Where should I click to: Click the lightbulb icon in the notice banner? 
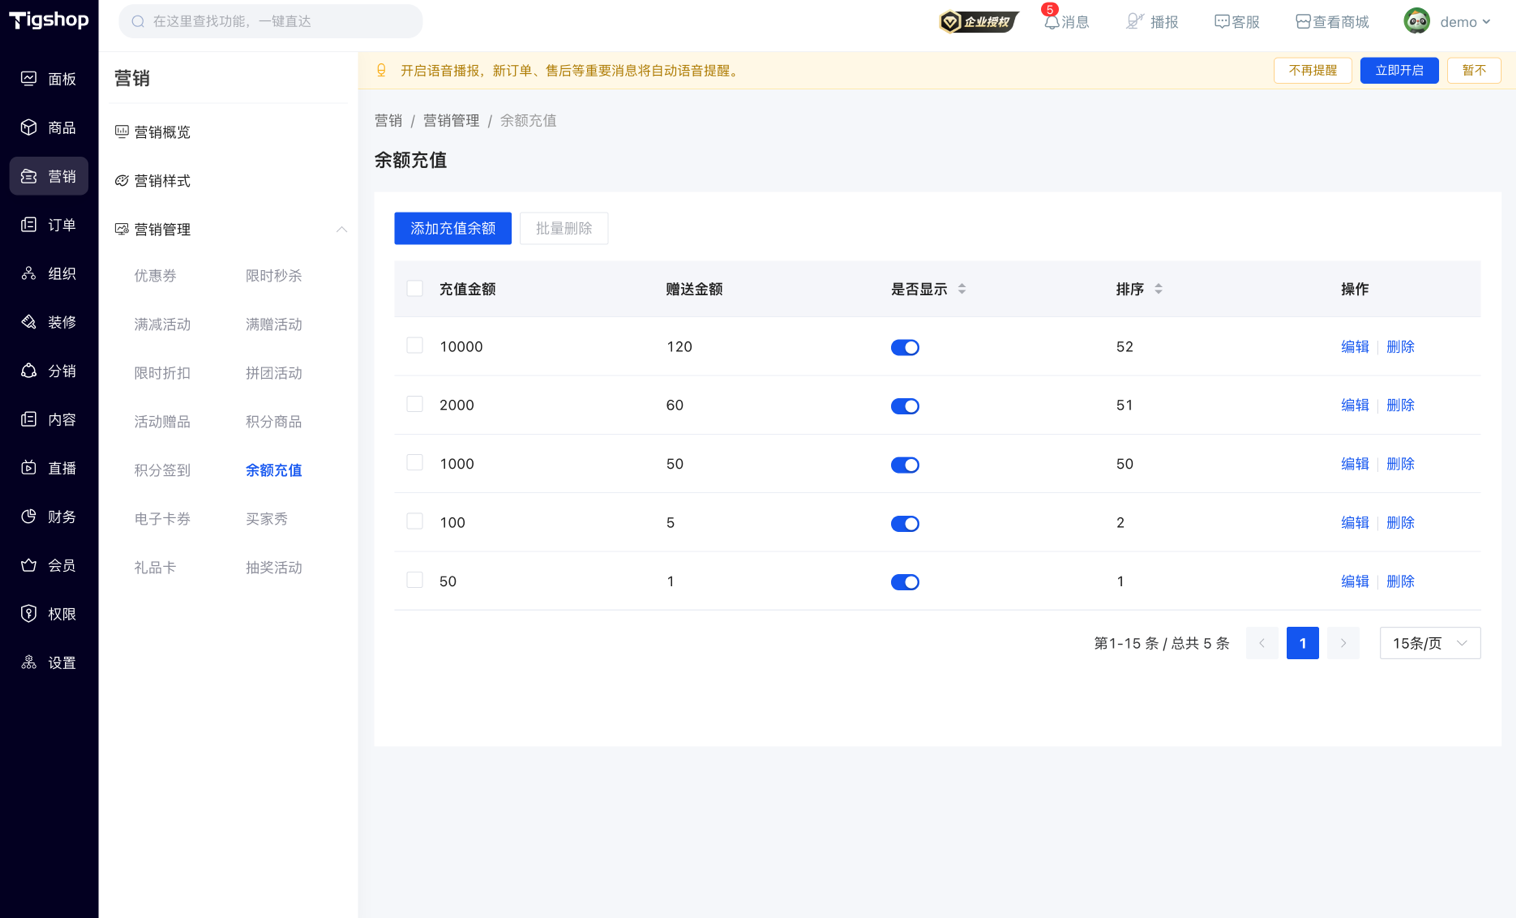pos(381,71)
